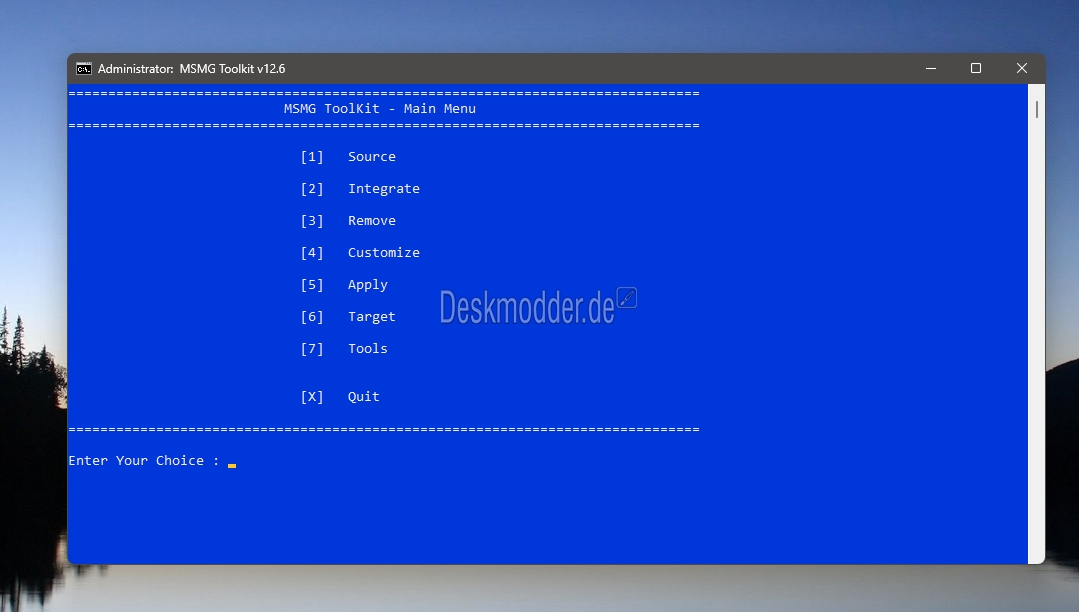Screen dimensions: 1079x612
Task: Click the '[6]' option number
Action: pos(312,317)
